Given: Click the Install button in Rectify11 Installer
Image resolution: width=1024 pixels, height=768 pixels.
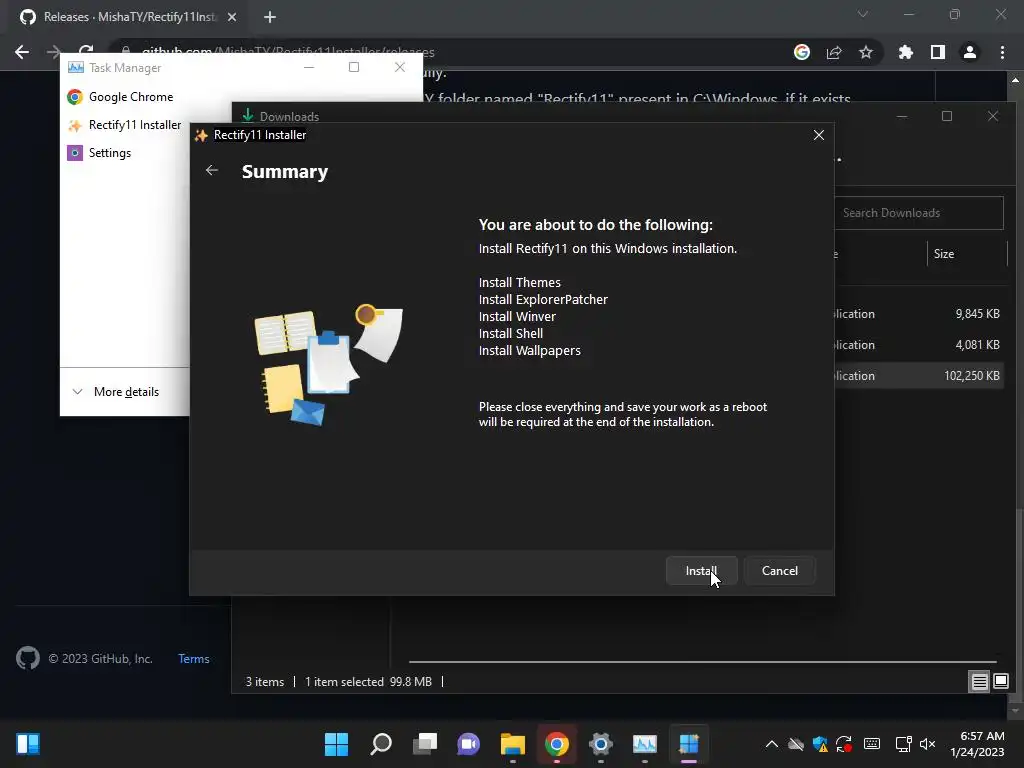Looking at the screenshot, I should 701,571.
